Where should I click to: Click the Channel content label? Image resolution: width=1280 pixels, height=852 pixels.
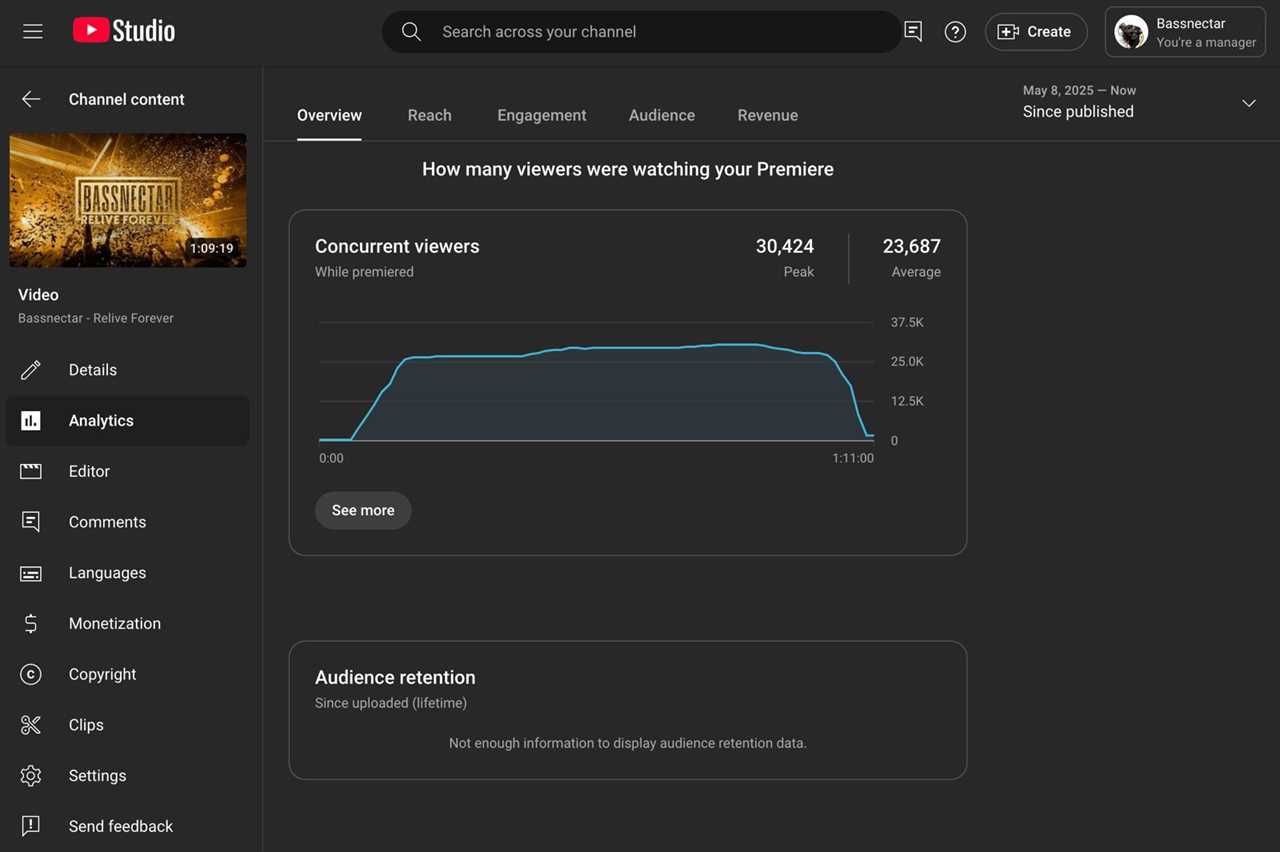tap(127, 99)
